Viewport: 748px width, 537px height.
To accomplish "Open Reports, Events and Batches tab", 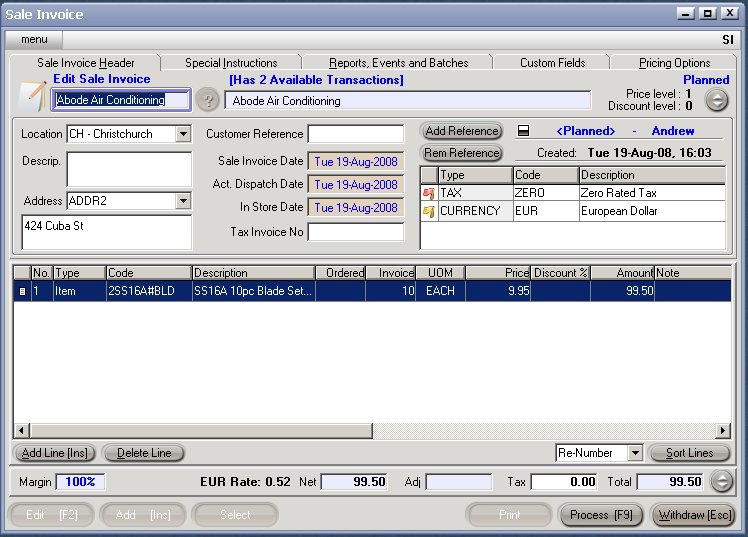I will pos(398,63).
